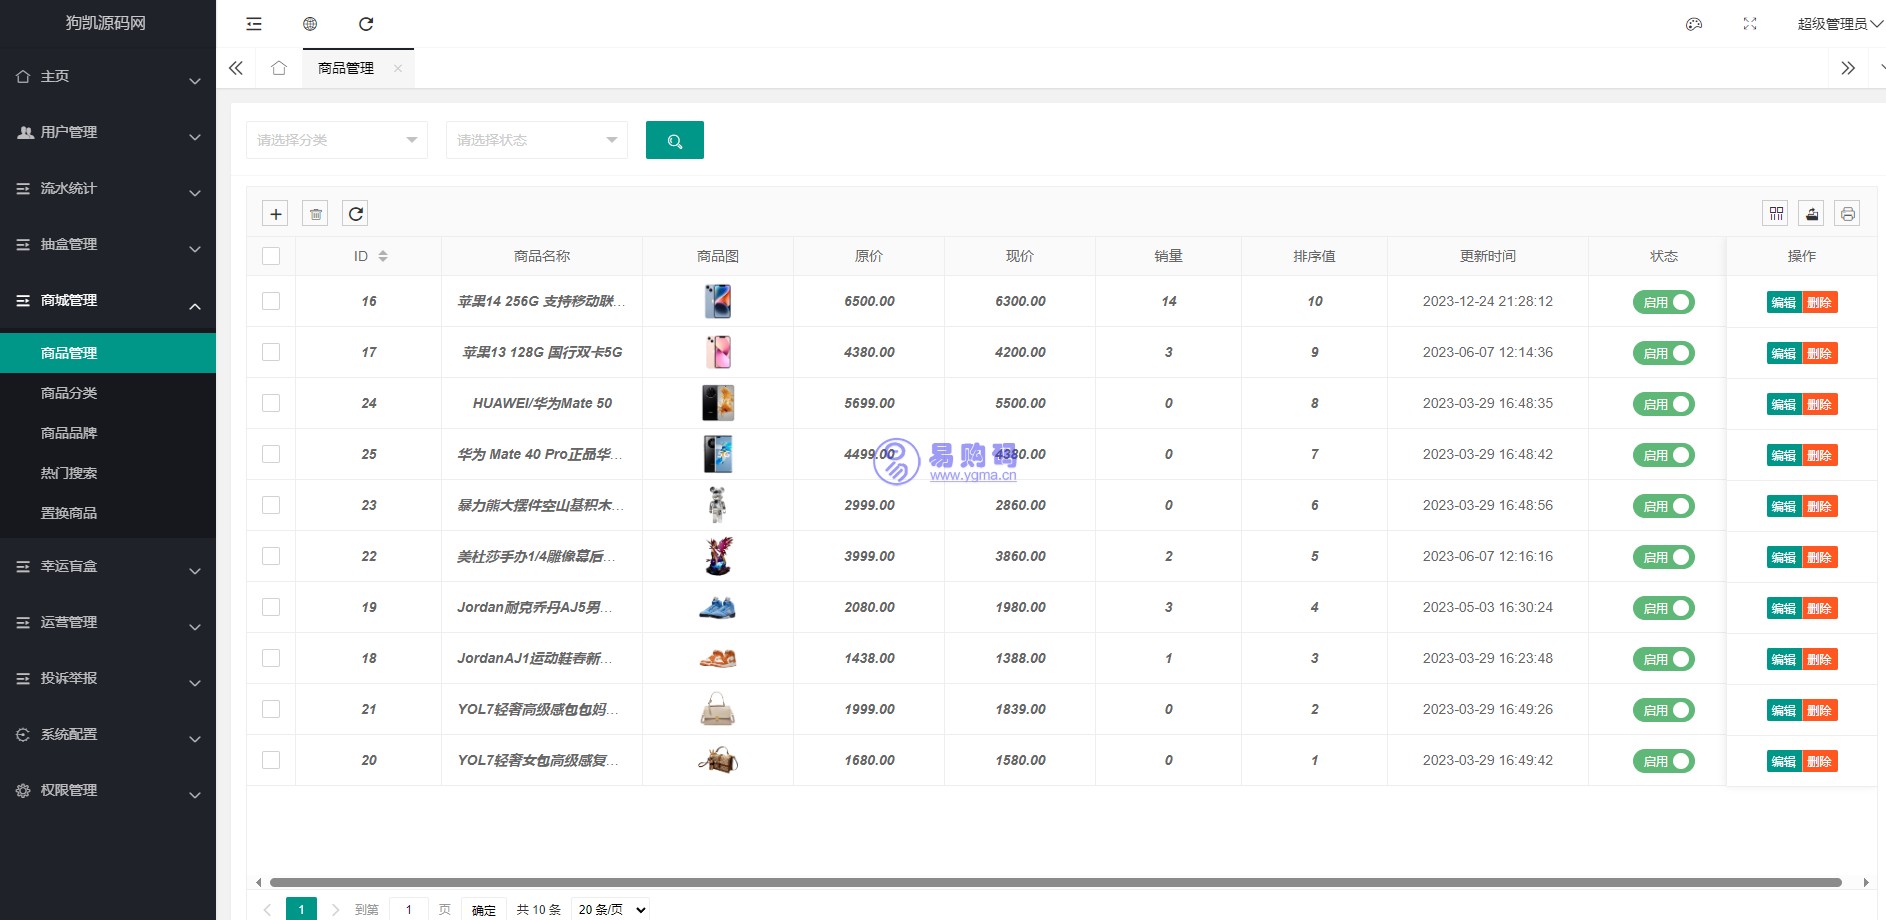The height and width of the screenshot is (920, 1886).
Task: Toggle fullscreen with expand arrows icon
Action: pyautogui.click(x=1750, y=24)
